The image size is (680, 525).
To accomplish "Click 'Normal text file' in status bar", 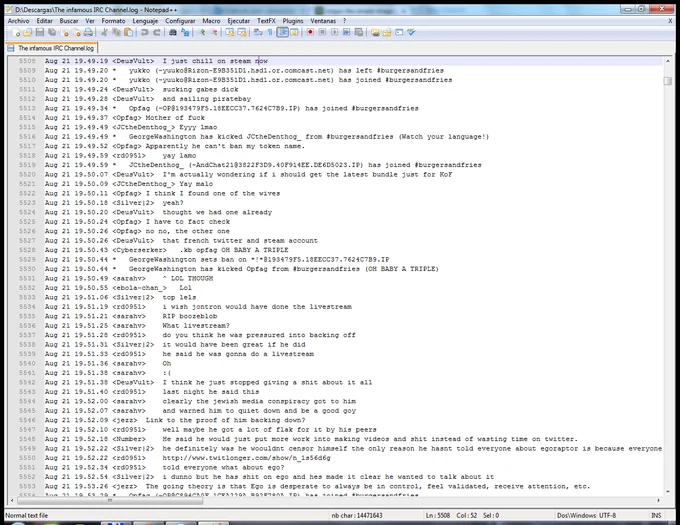I will coord(26,515).
